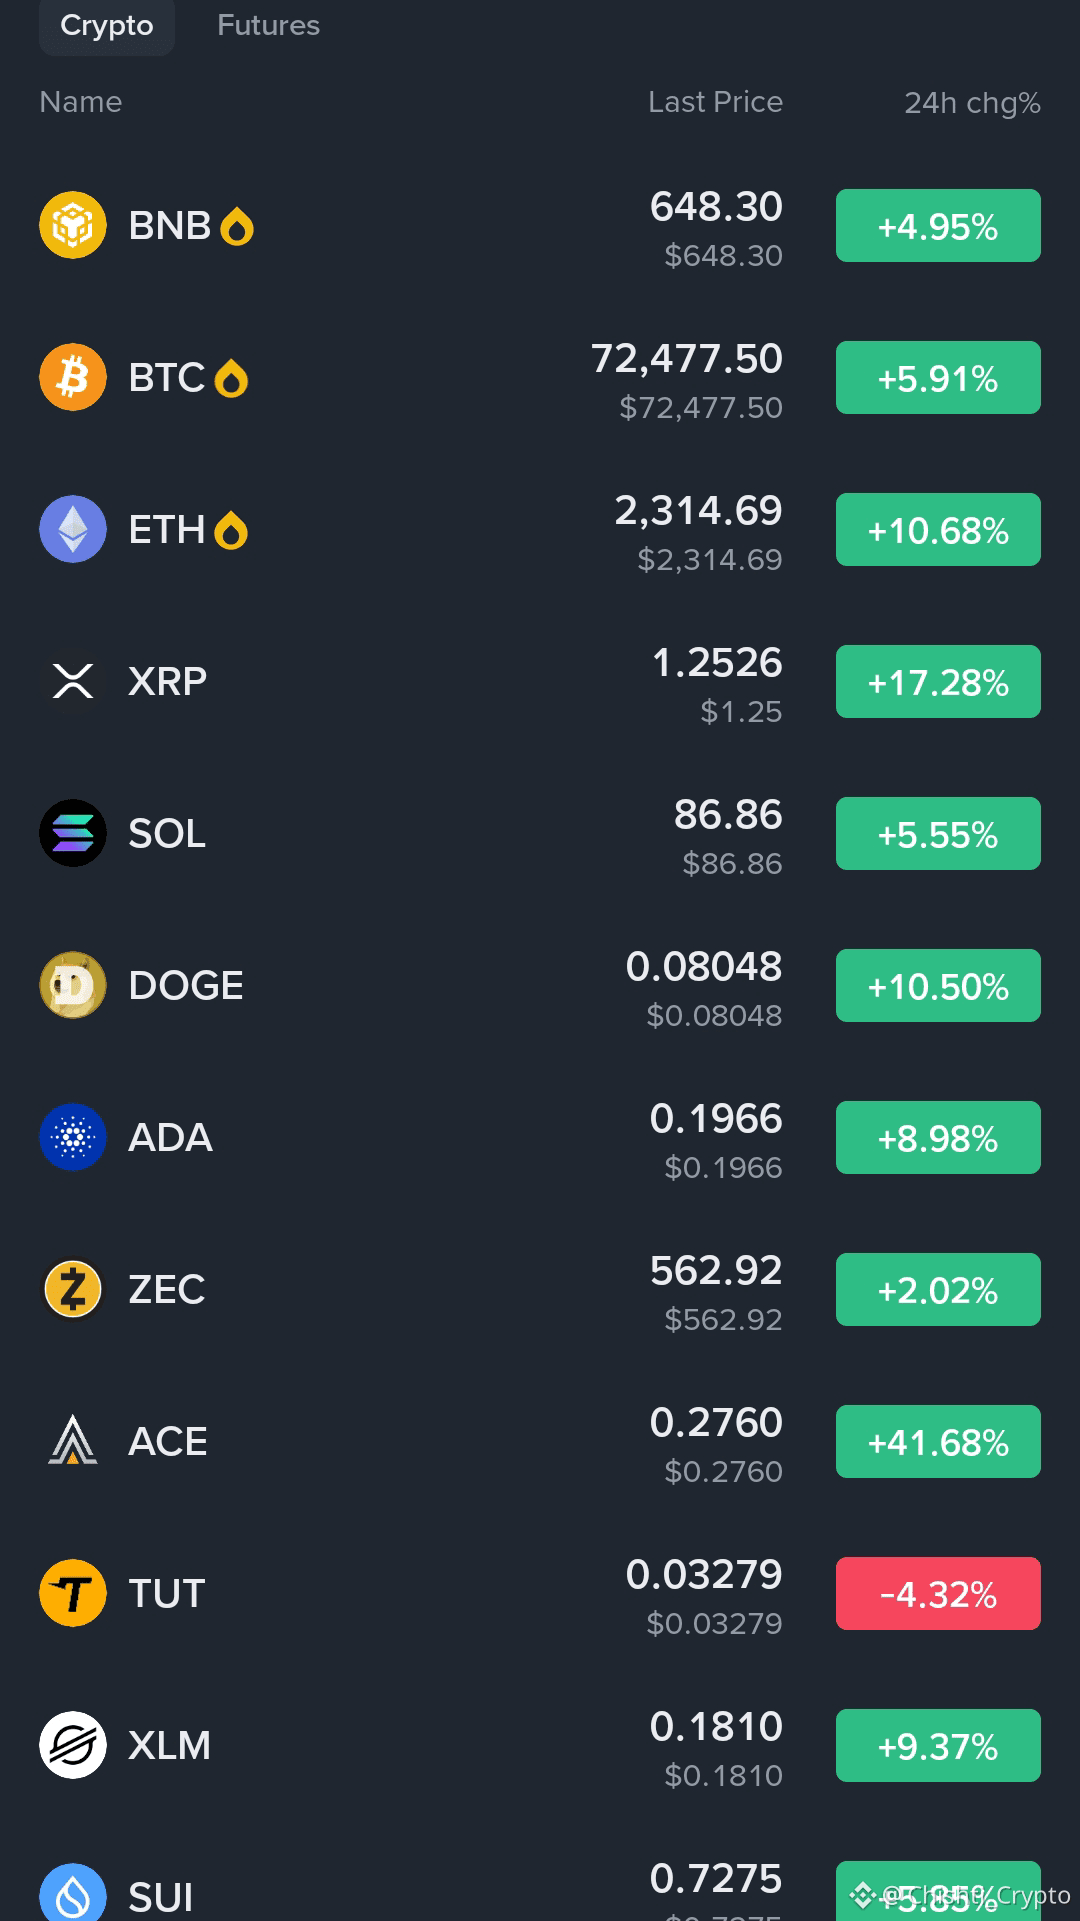Screen dimensions: 1080x1921
Task: Tap the Ethereum diamond logo
Action: 73,529
